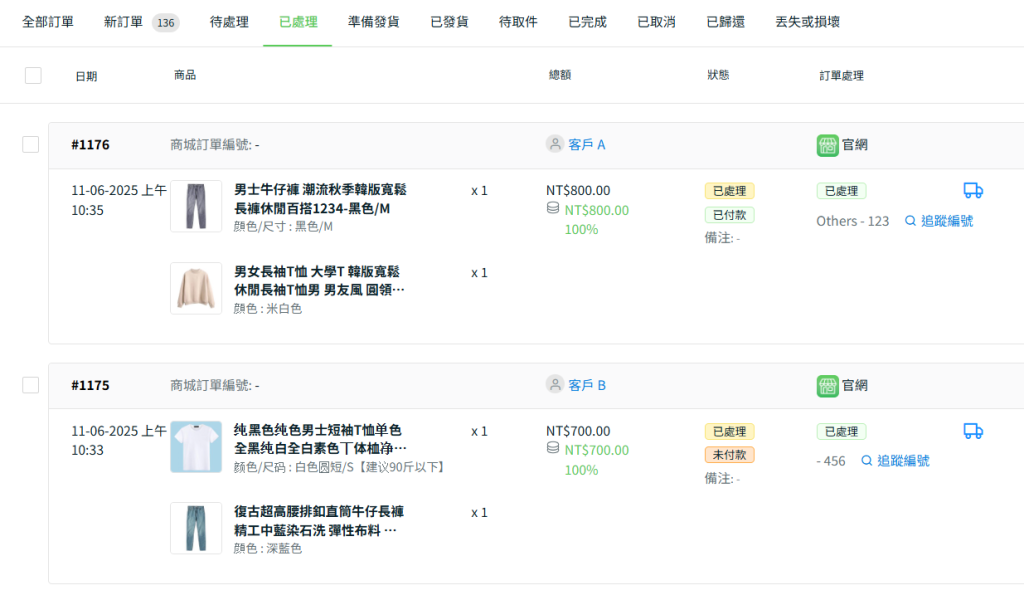Open the white T-shirt product thumbnail
1024x595 pixels.
[x=196, y=447]
